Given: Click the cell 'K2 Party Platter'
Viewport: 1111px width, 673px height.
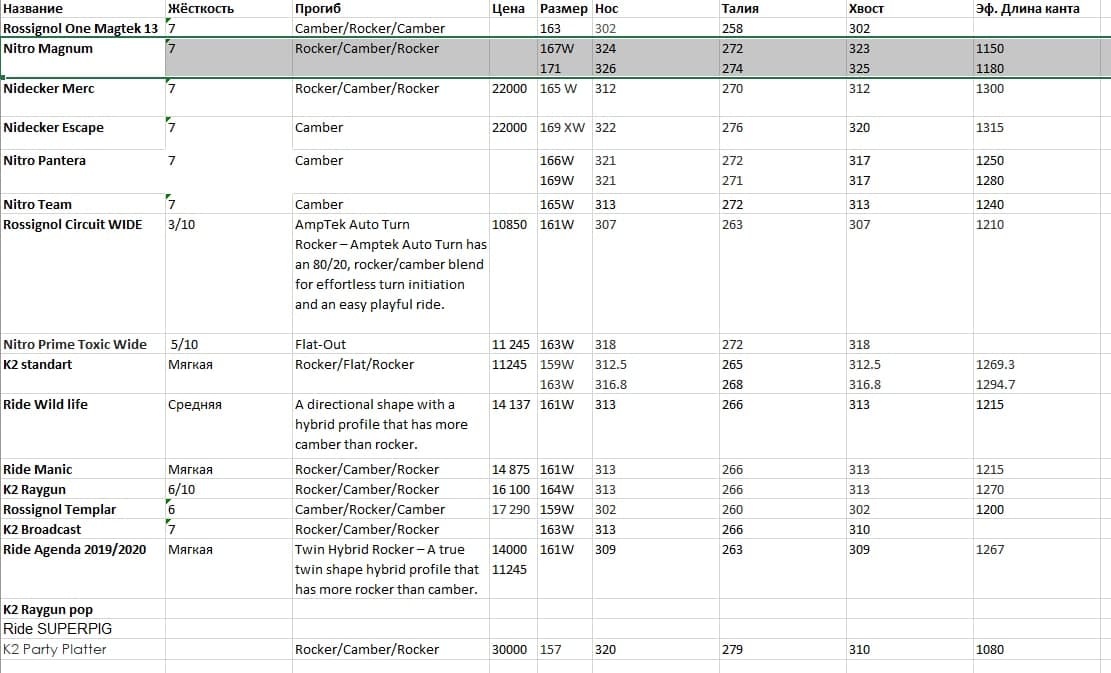Looking at the screenshot, I should (83, 649).
